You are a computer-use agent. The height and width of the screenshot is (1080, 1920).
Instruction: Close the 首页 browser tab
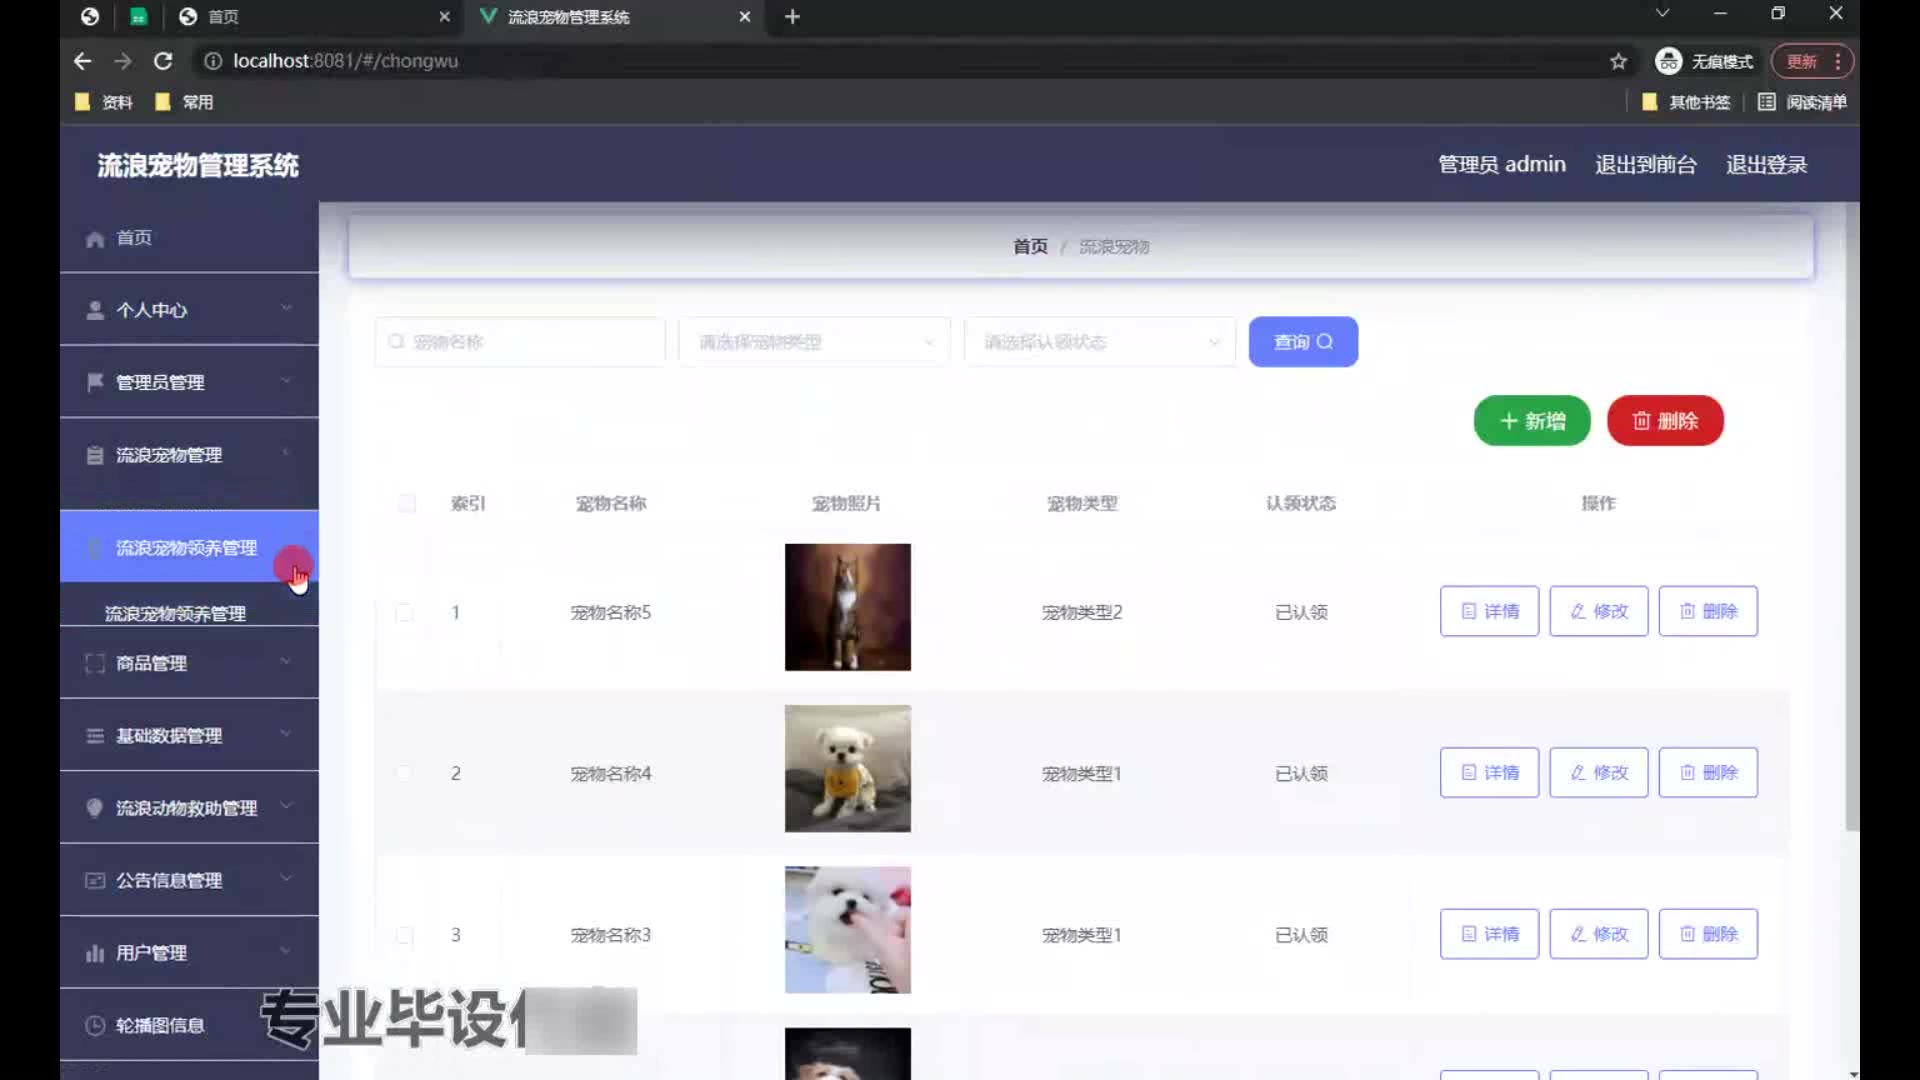[x=444, y=17]
